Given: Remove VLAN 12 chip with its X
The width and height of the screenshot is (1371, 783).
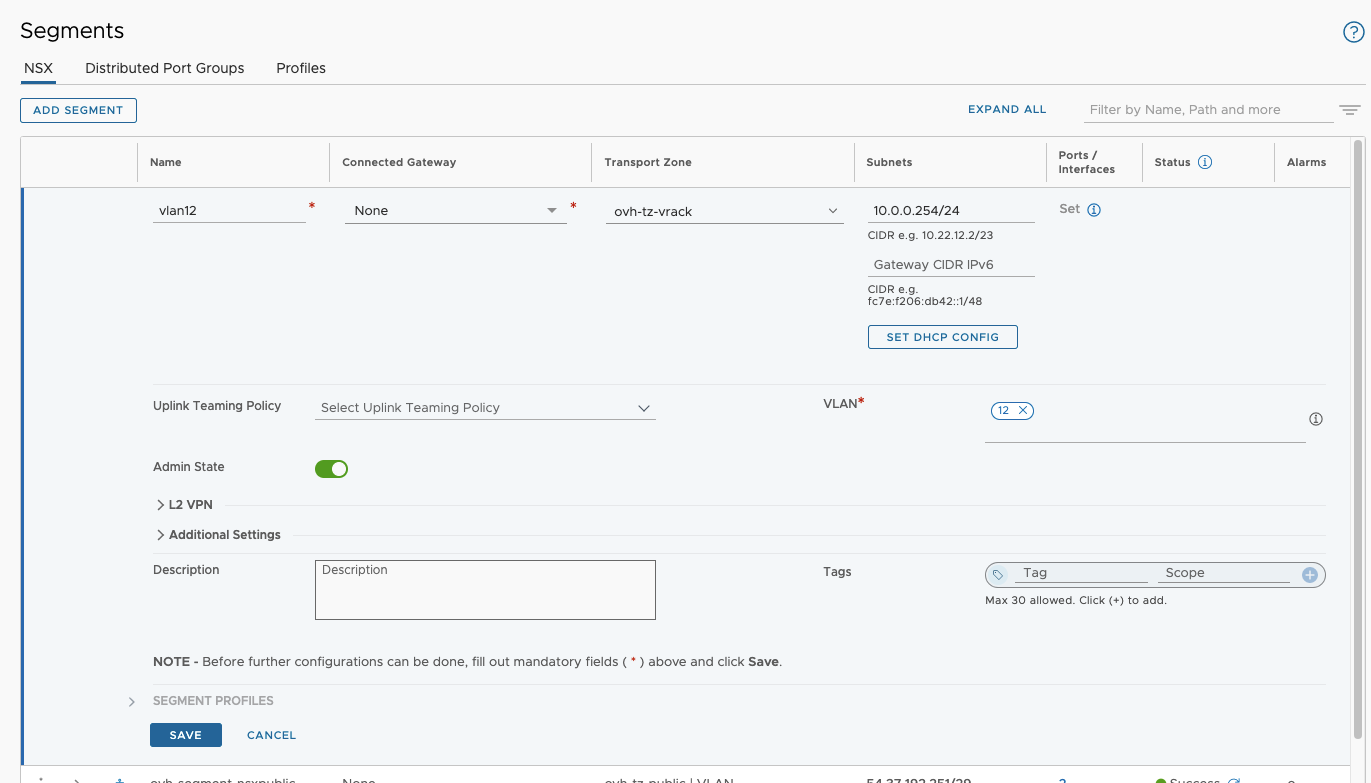Looking at the screenshot, I should point(1023,410).
